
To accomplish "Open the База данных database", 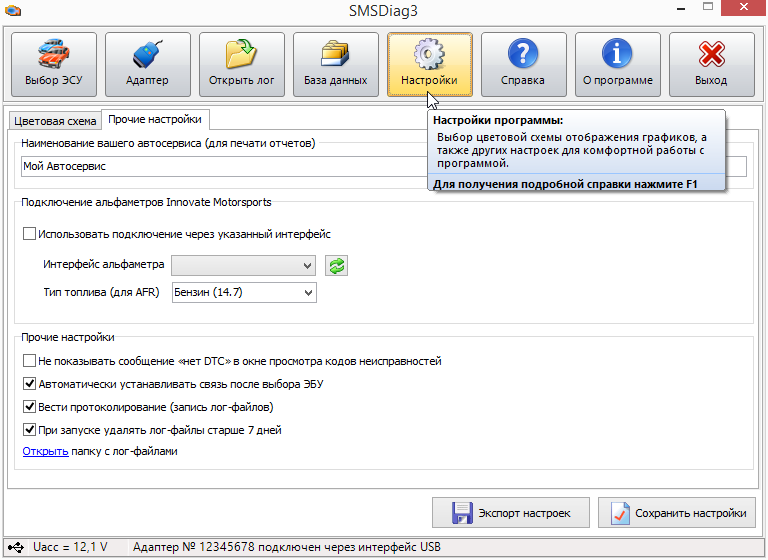I will (335, 64).
